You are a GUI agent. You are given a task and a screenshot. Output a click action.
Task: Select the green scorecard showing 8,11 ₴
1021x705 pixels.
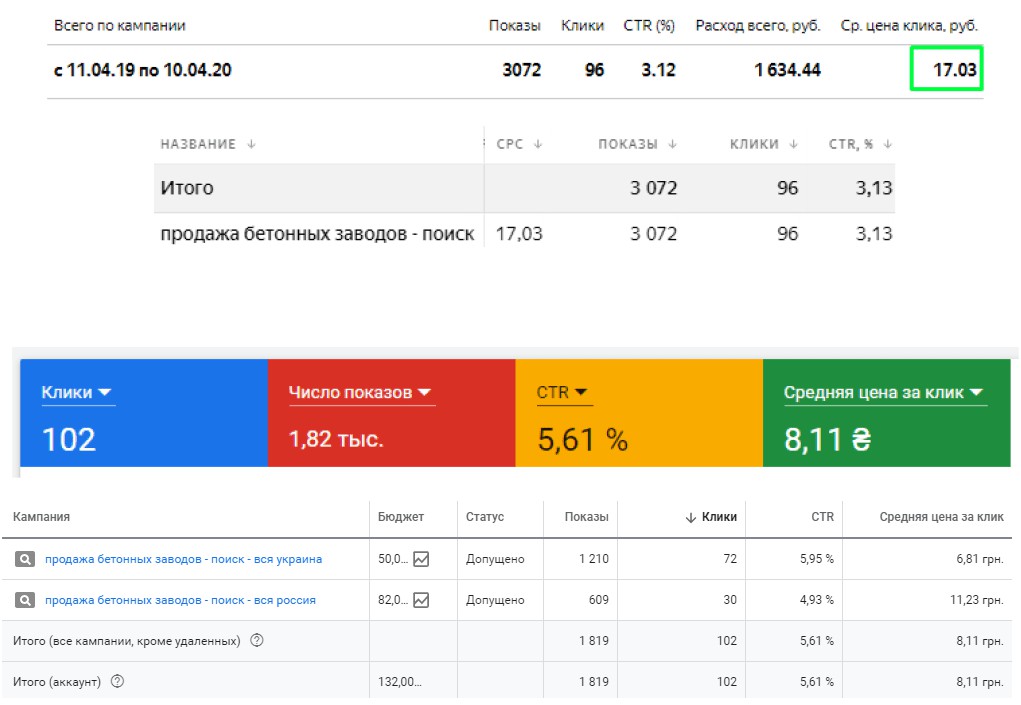point(887,413)
